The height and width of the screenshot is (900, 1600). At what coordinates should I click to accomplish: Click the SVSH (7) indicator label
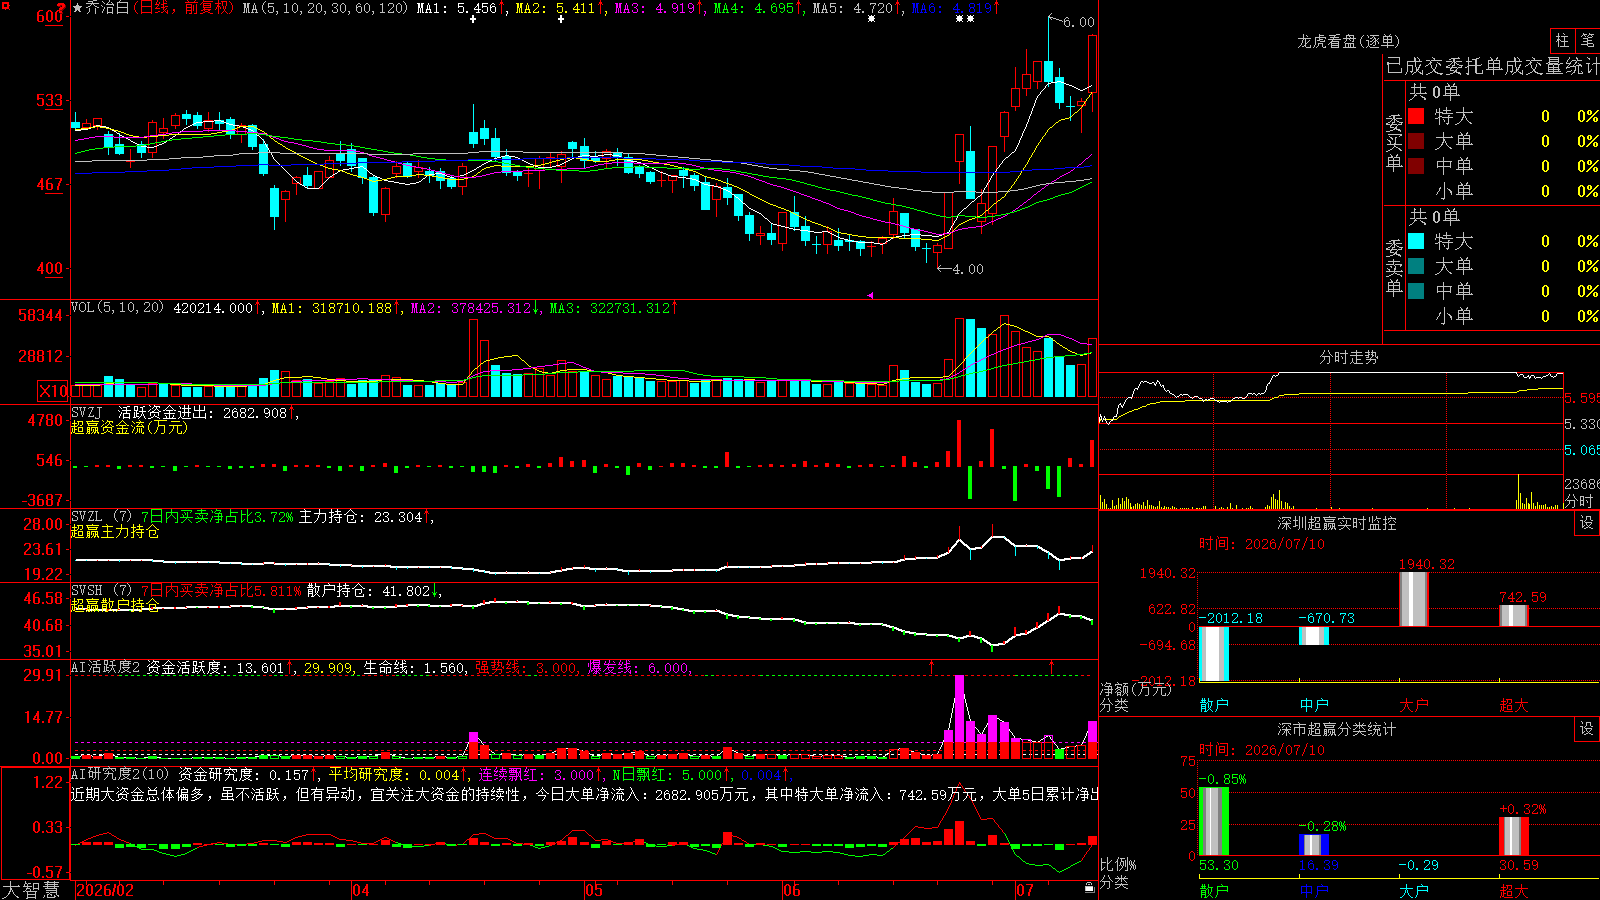pos(101,591)
